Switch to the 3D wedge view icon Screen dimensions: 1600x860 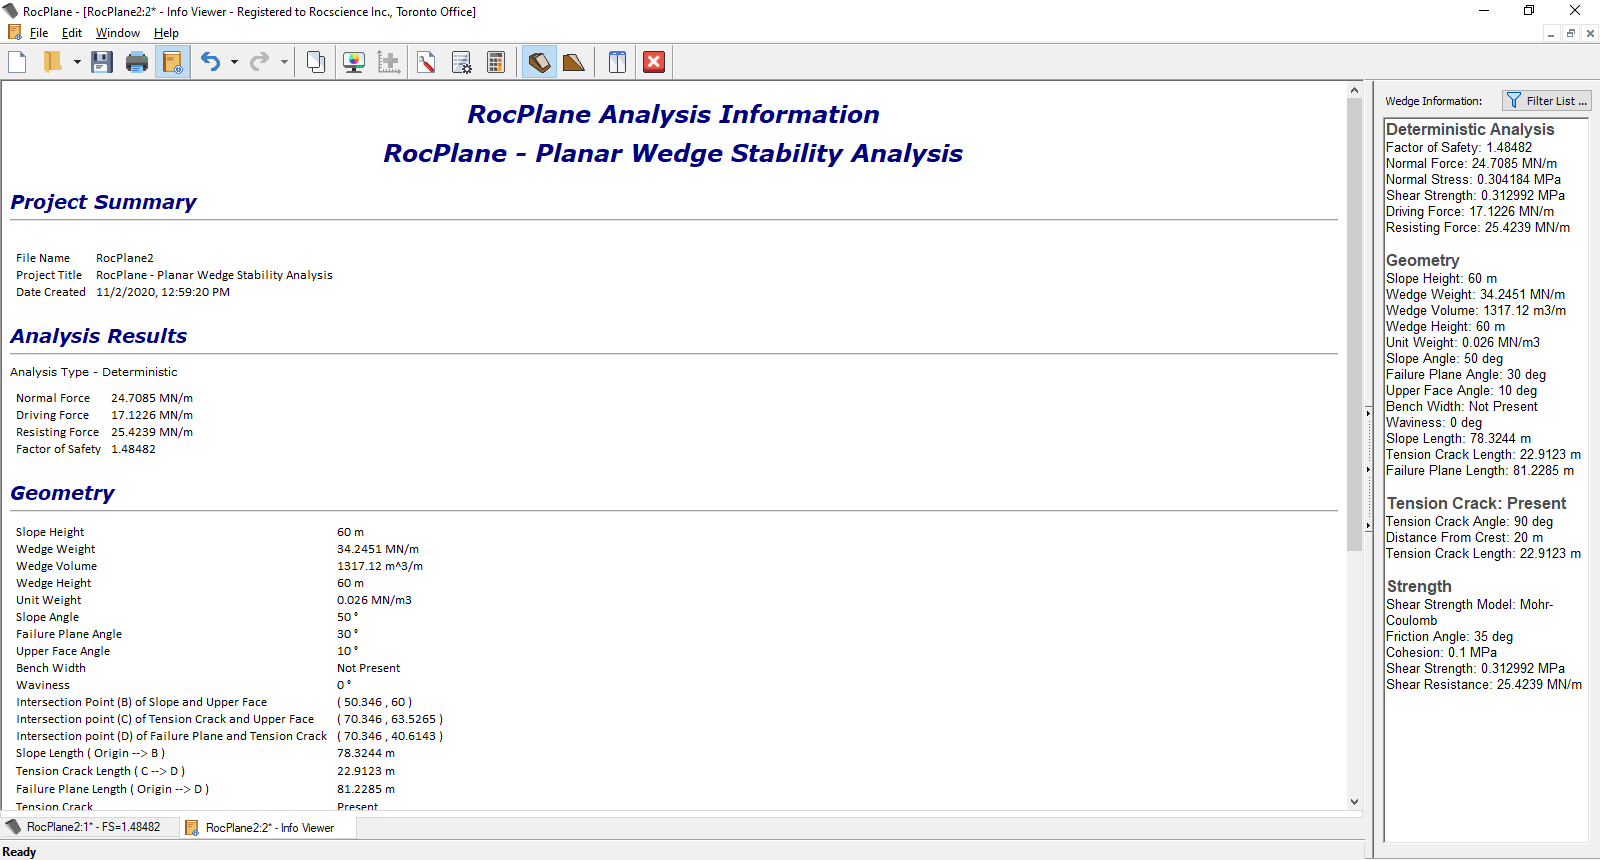(539, 62)
